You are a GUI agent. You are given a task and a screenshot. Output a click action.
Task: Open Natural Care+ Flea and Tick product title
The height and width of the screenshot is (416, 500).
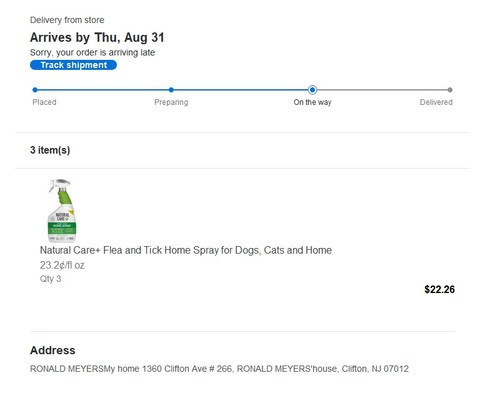[186, 250]
